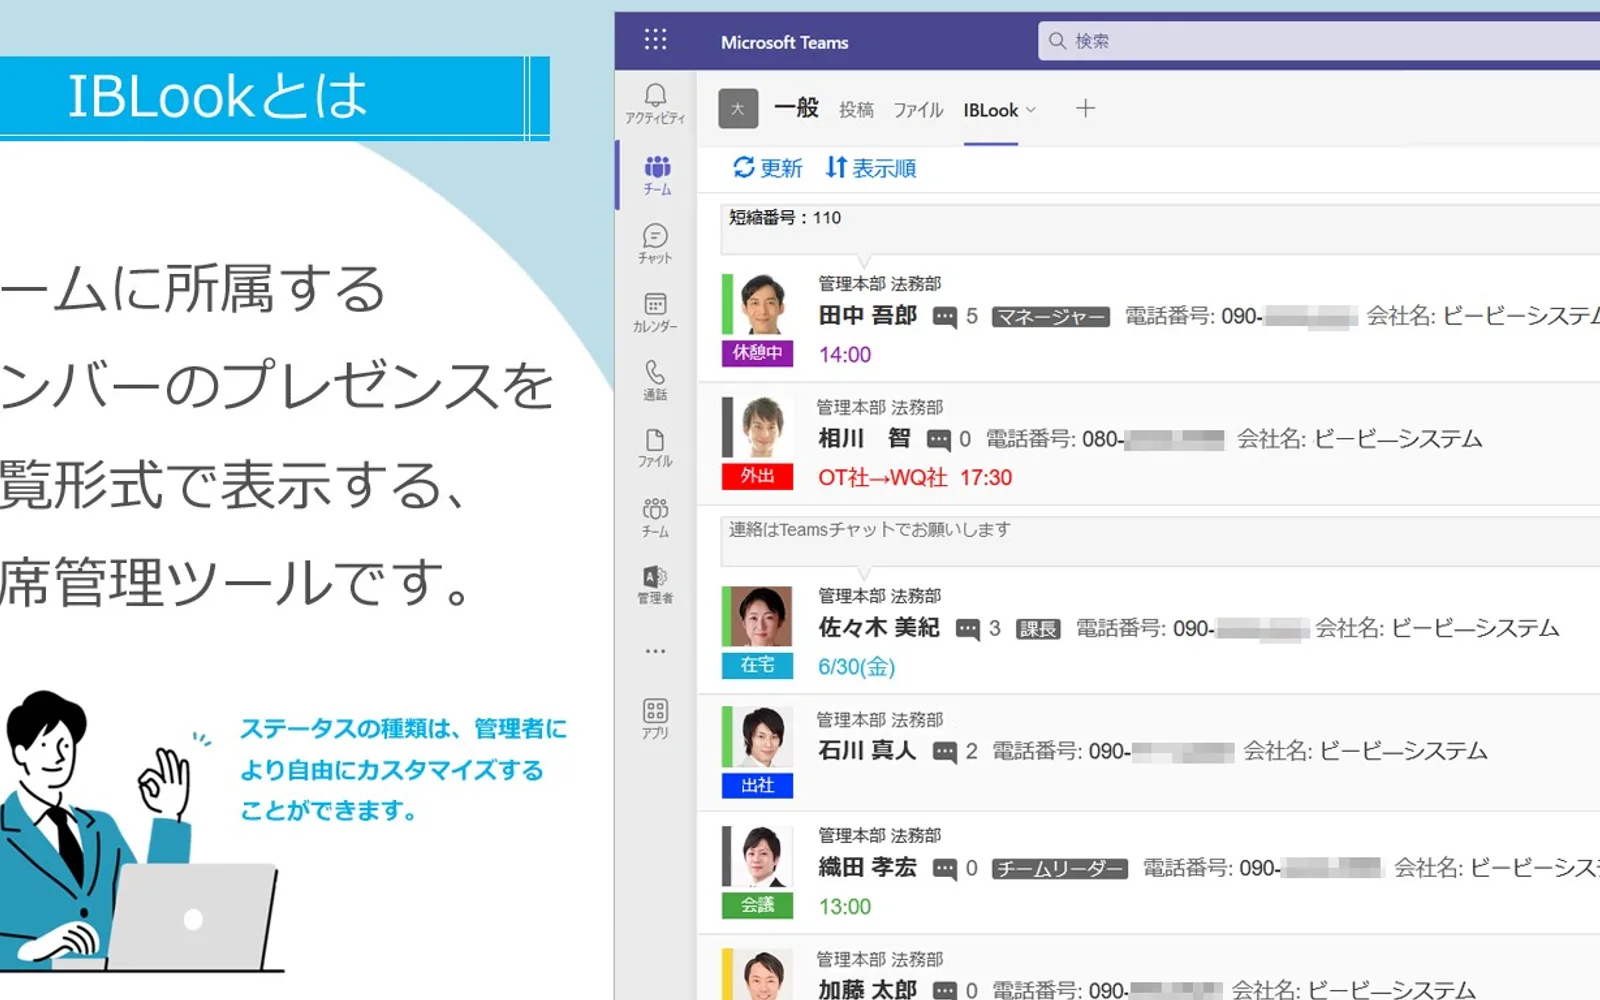Click the OT社→WQ社 17:30 destination text
The height and width of the screenshot is (1000, 1600).
click(x=915, y=478)
